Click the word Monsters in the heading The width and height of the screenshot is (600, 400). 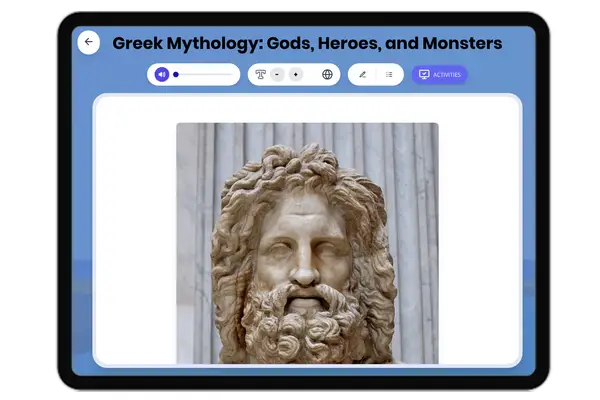pyautogui.click(x=456, y=43)
